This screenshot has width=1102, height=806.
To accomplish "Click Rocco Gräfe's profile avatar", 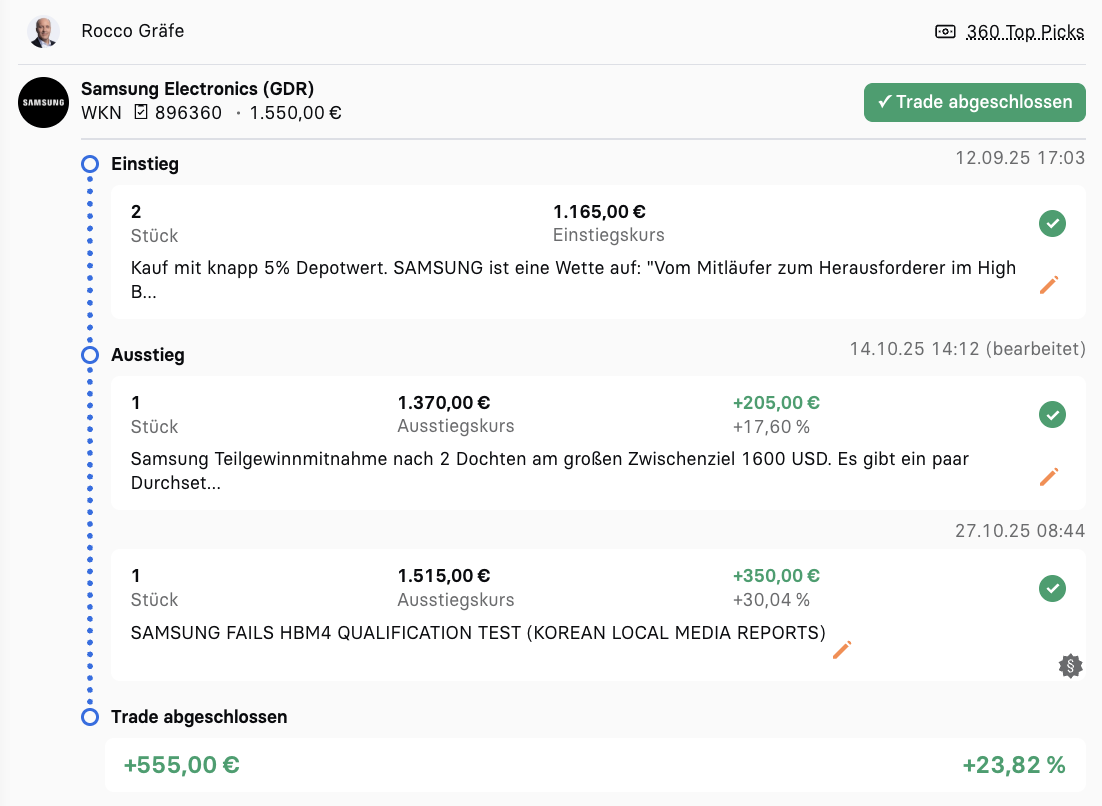I will coord(43,31).
